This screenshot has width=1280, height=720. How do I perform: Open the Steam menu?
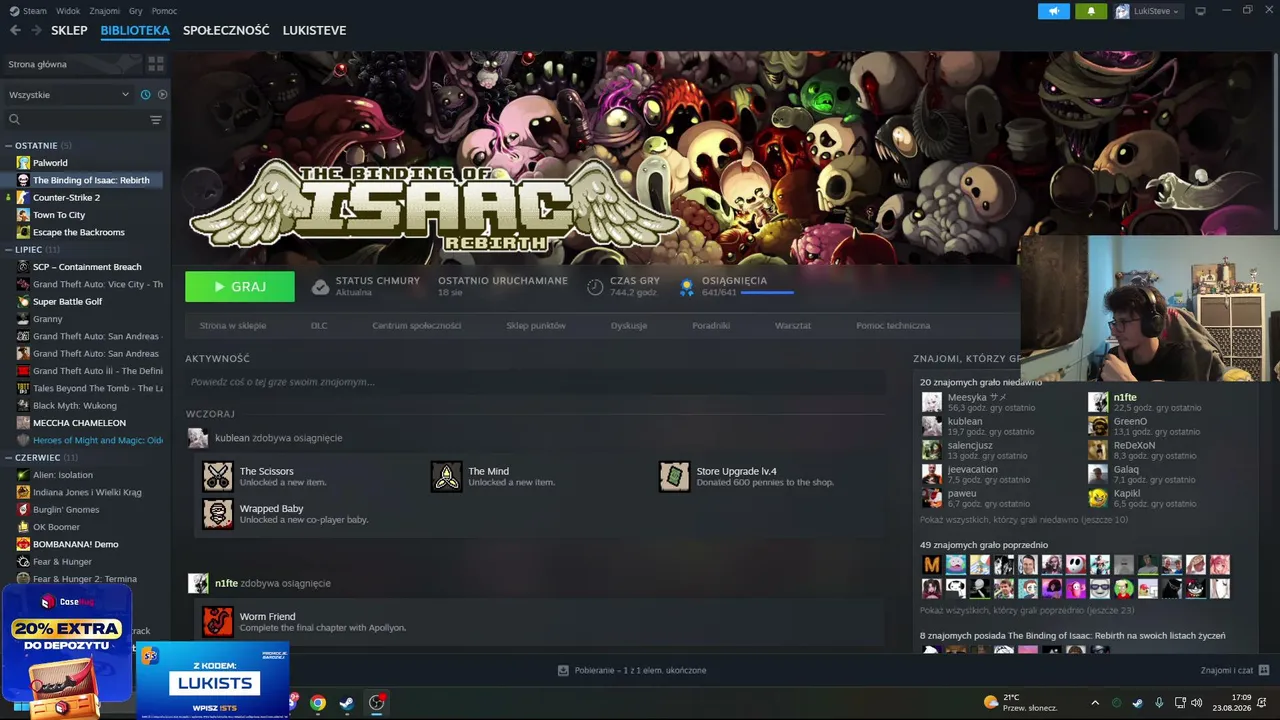28,11
